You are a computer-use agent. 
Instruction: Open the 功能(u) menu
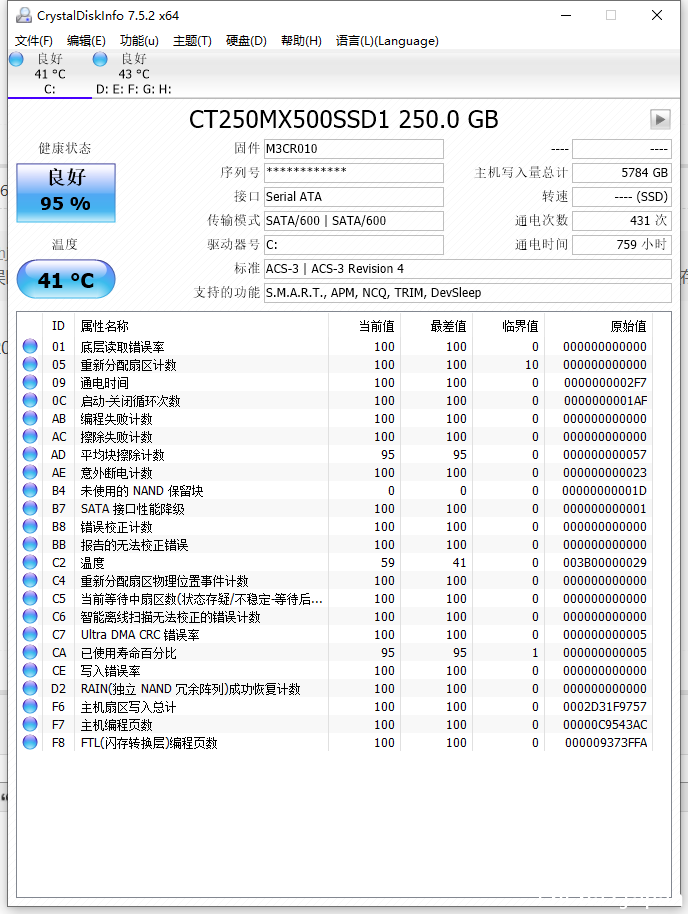[x=139, y=41]
